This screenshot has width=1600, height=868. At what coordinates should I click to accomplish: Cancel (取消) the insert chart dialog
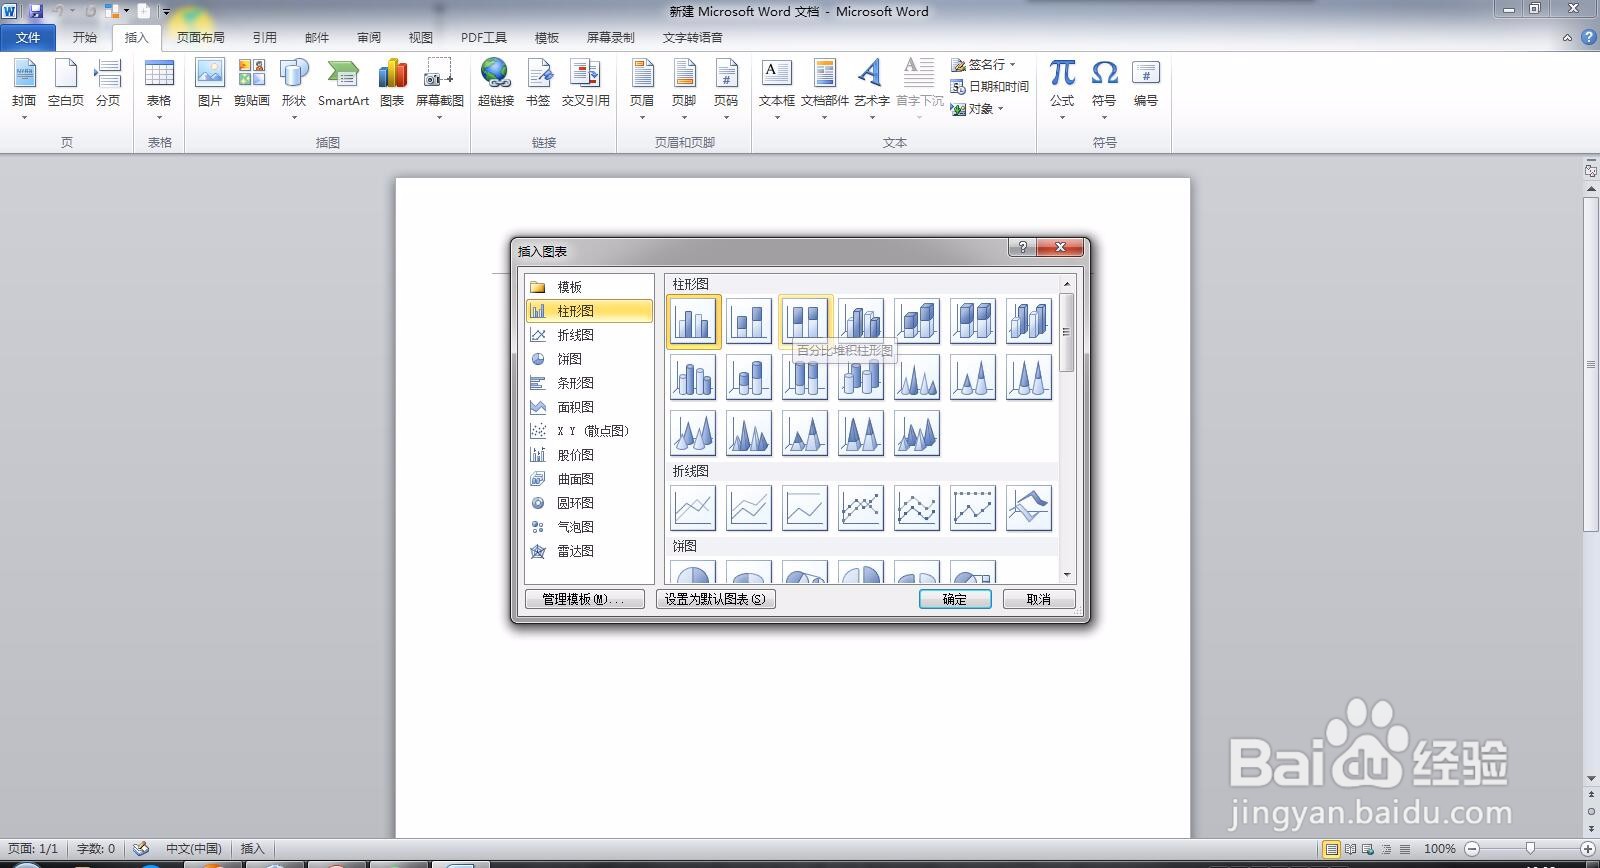click(1039, 599)
